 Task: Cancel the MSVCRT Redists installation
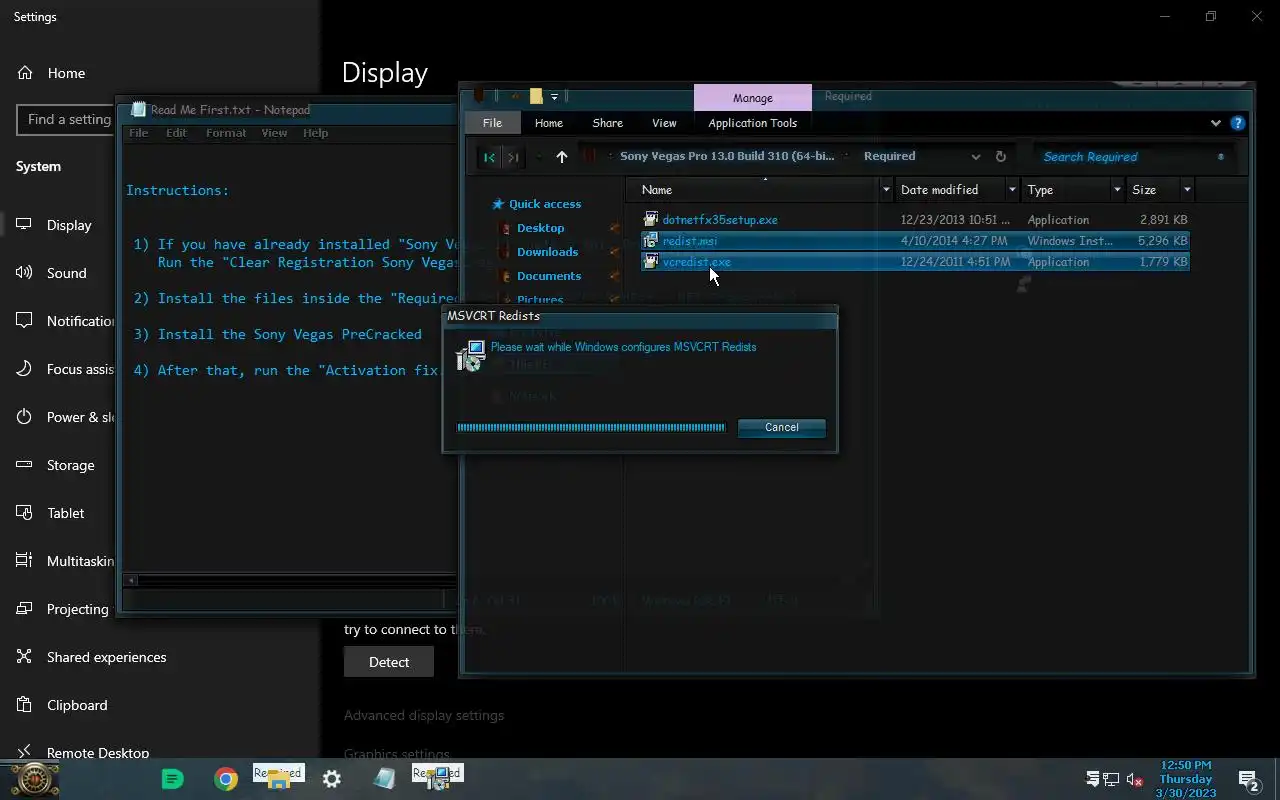tap(781, 427)
